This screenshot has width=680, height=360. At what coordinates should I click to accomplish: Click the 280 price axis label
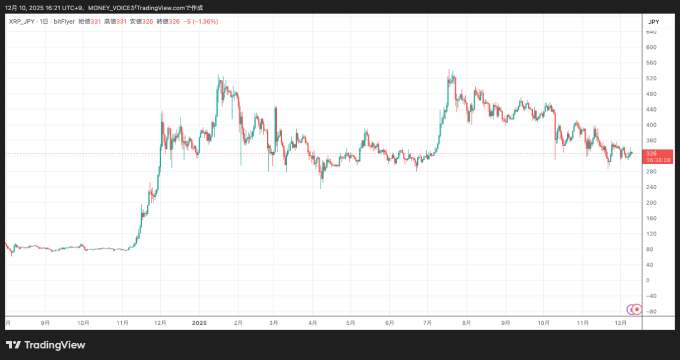coord(651,172)
